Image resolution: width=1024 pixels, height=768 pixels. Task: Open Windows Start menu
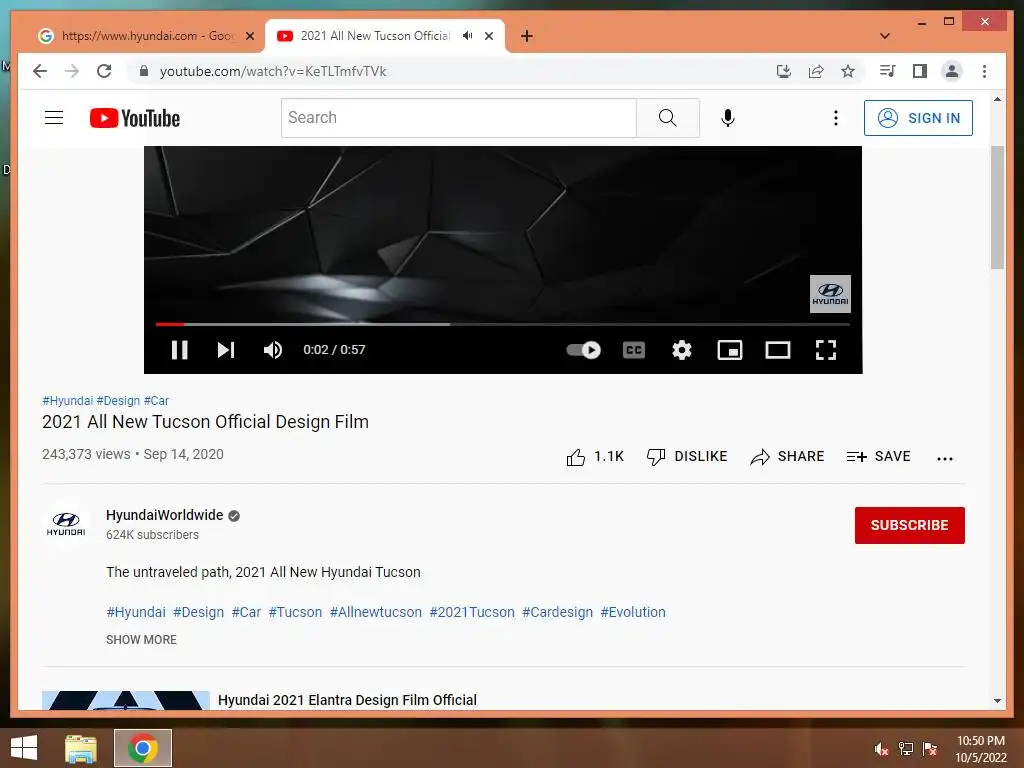(24, 748)
